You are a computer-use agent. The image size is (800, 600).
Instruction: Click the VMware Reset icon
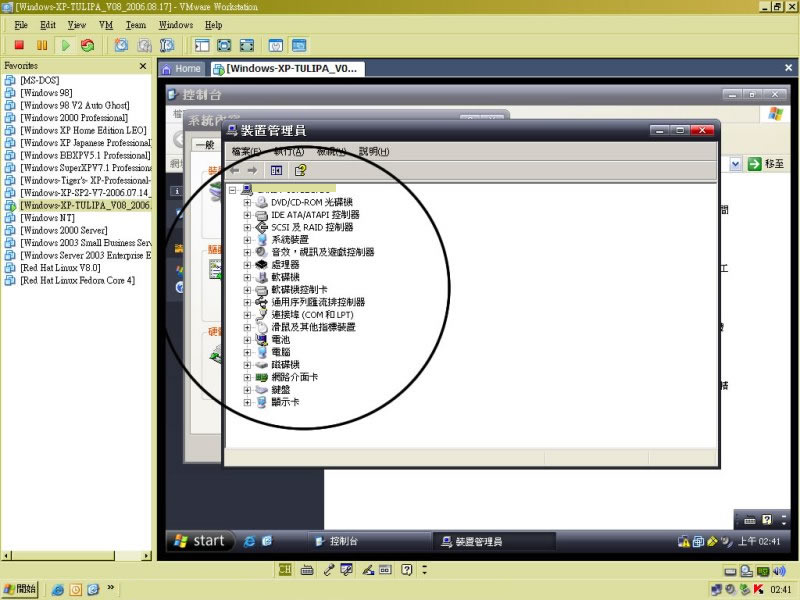(88, 45)
